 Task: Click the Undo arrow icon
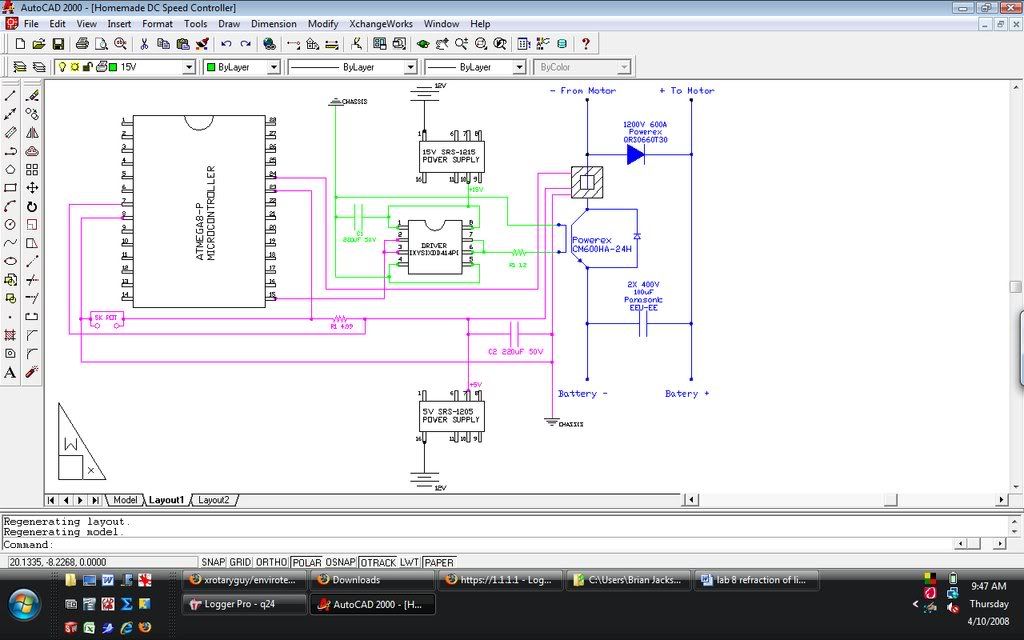(226, 44)
